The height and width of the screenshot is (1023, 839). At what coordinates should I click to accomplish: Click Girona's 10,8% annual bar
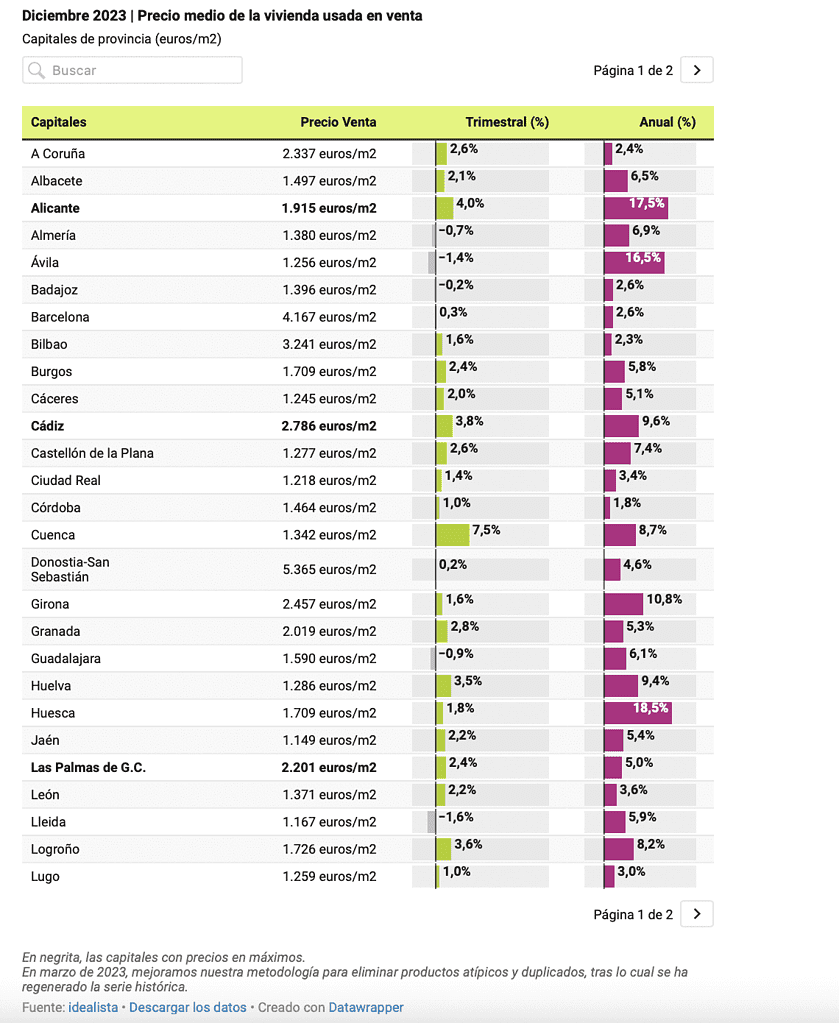coord(624,604)
